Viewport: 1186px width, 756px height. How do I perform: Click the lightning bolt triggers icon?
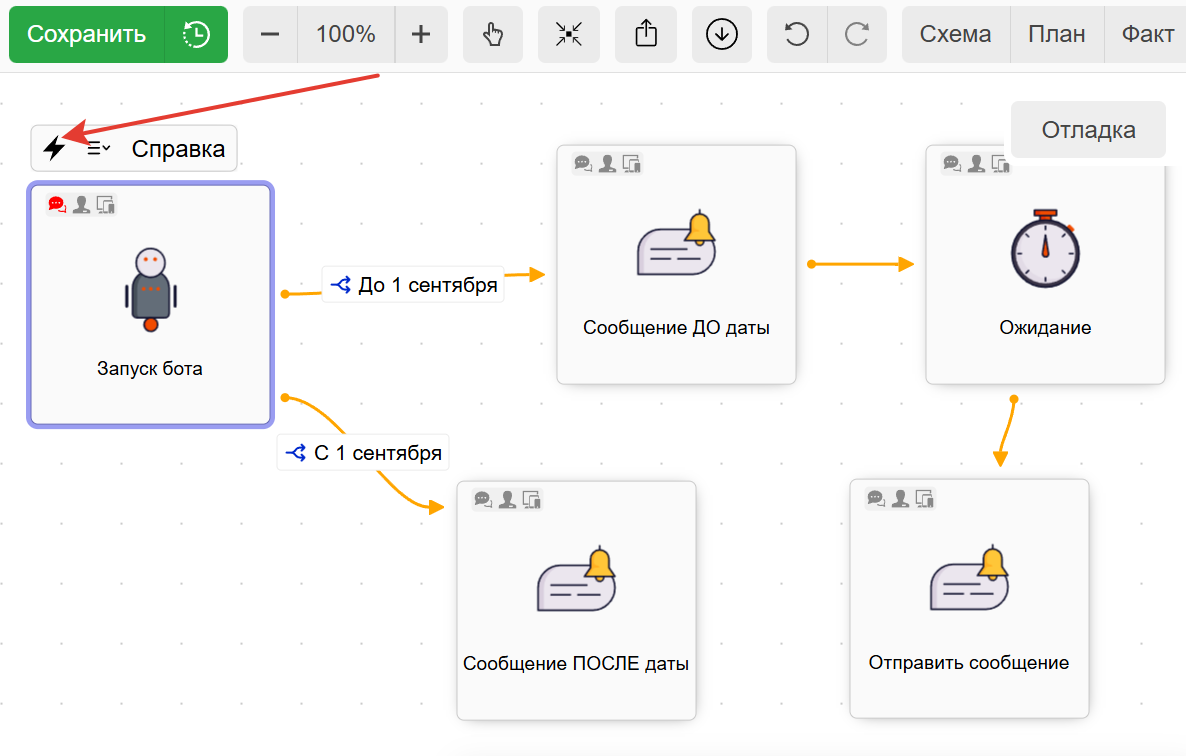54,149
